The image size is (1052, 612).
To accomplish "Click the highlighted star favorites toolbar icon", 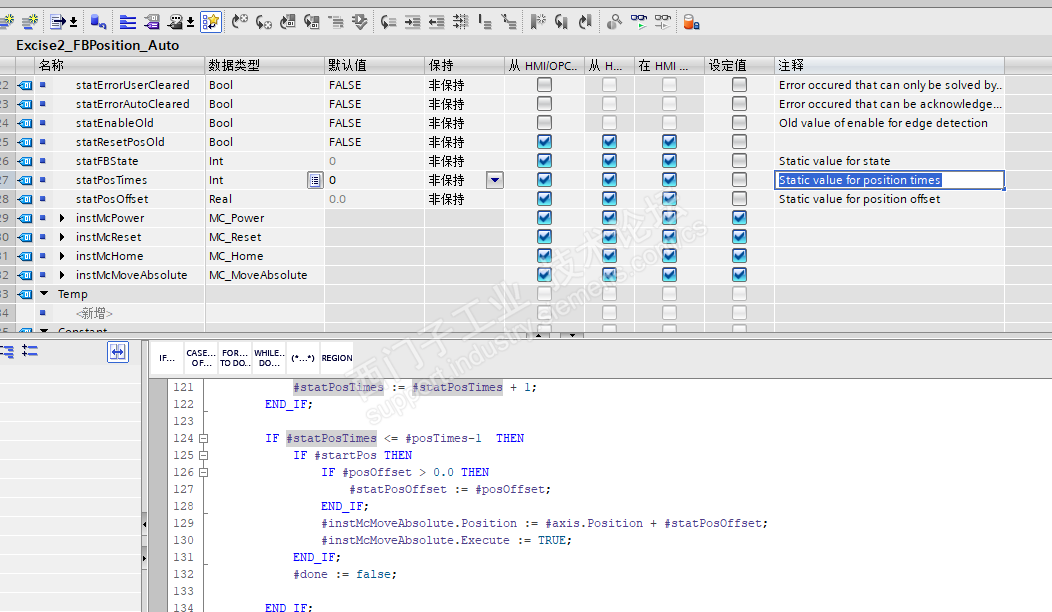I will point(210,21).
